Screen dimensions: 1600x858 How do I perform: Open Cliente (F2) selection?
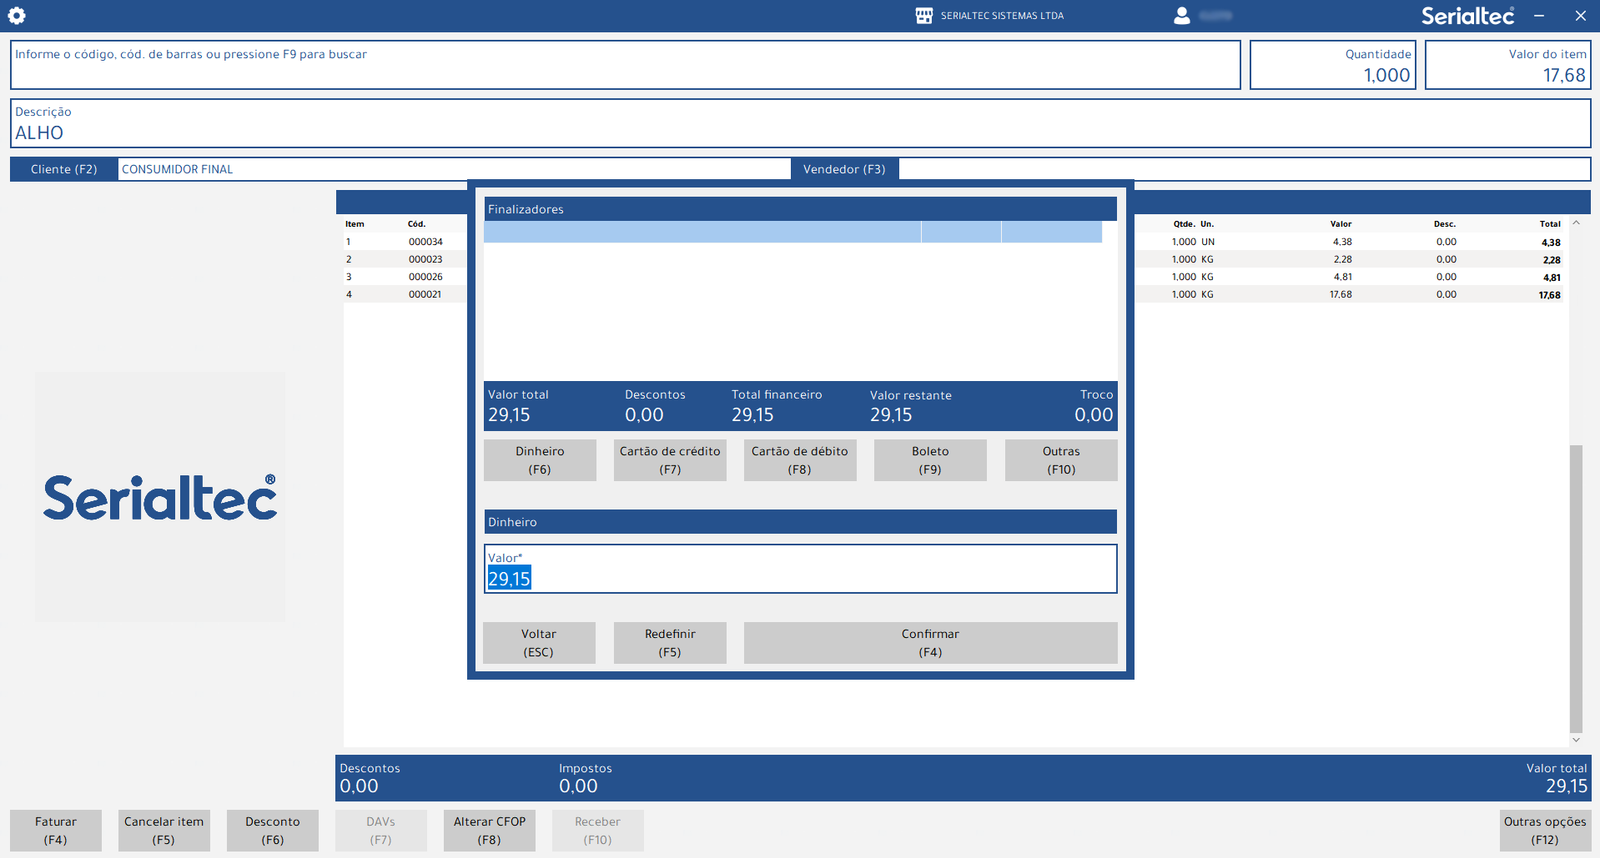(64, 169)
